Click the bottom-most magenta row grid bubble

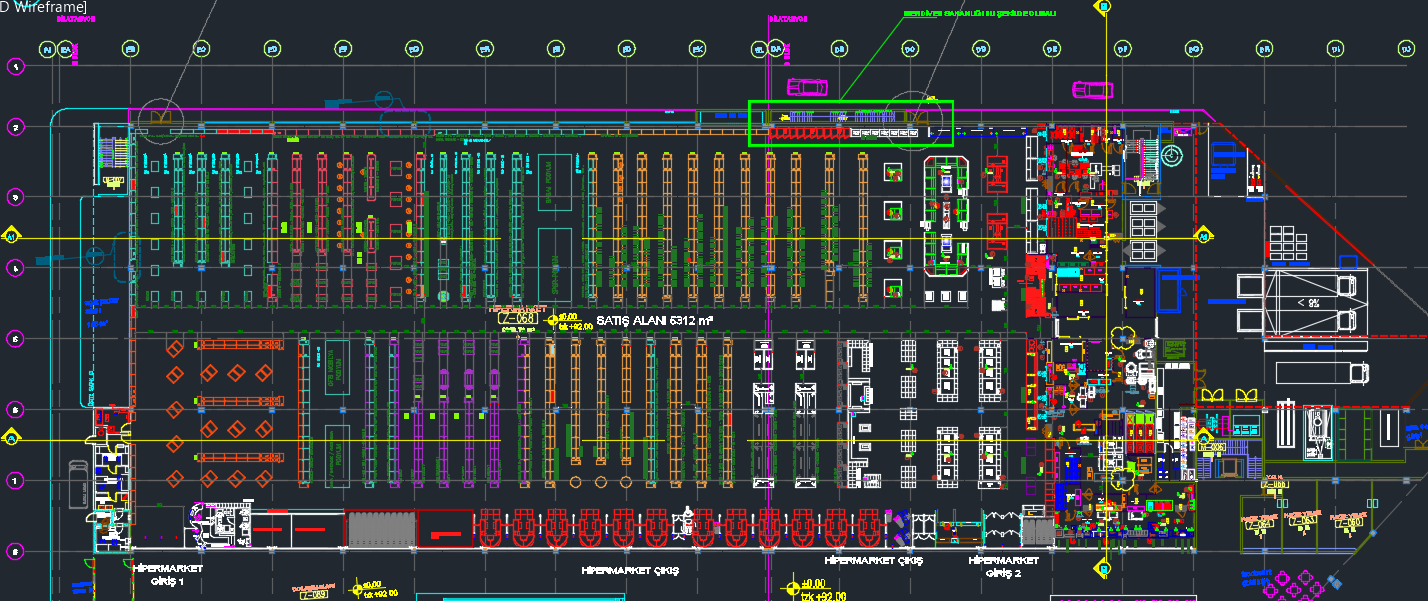[15, 551]
